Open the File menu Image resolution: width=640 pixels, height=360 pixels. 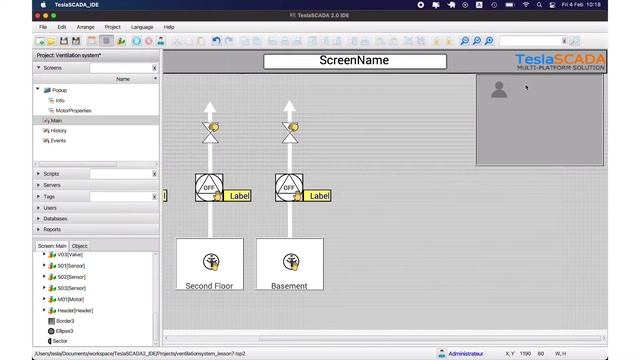click(x=43, y=27)
